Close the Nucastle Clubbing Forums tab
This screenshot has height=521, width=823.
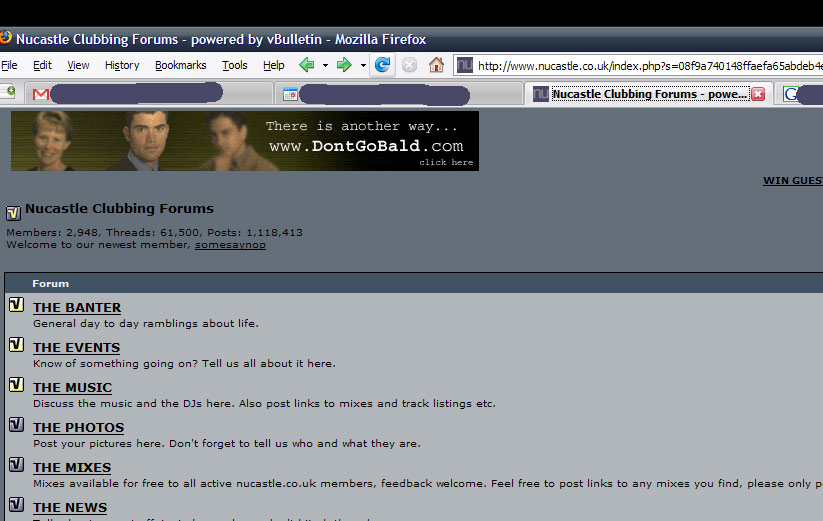click(x=758, y=94)
